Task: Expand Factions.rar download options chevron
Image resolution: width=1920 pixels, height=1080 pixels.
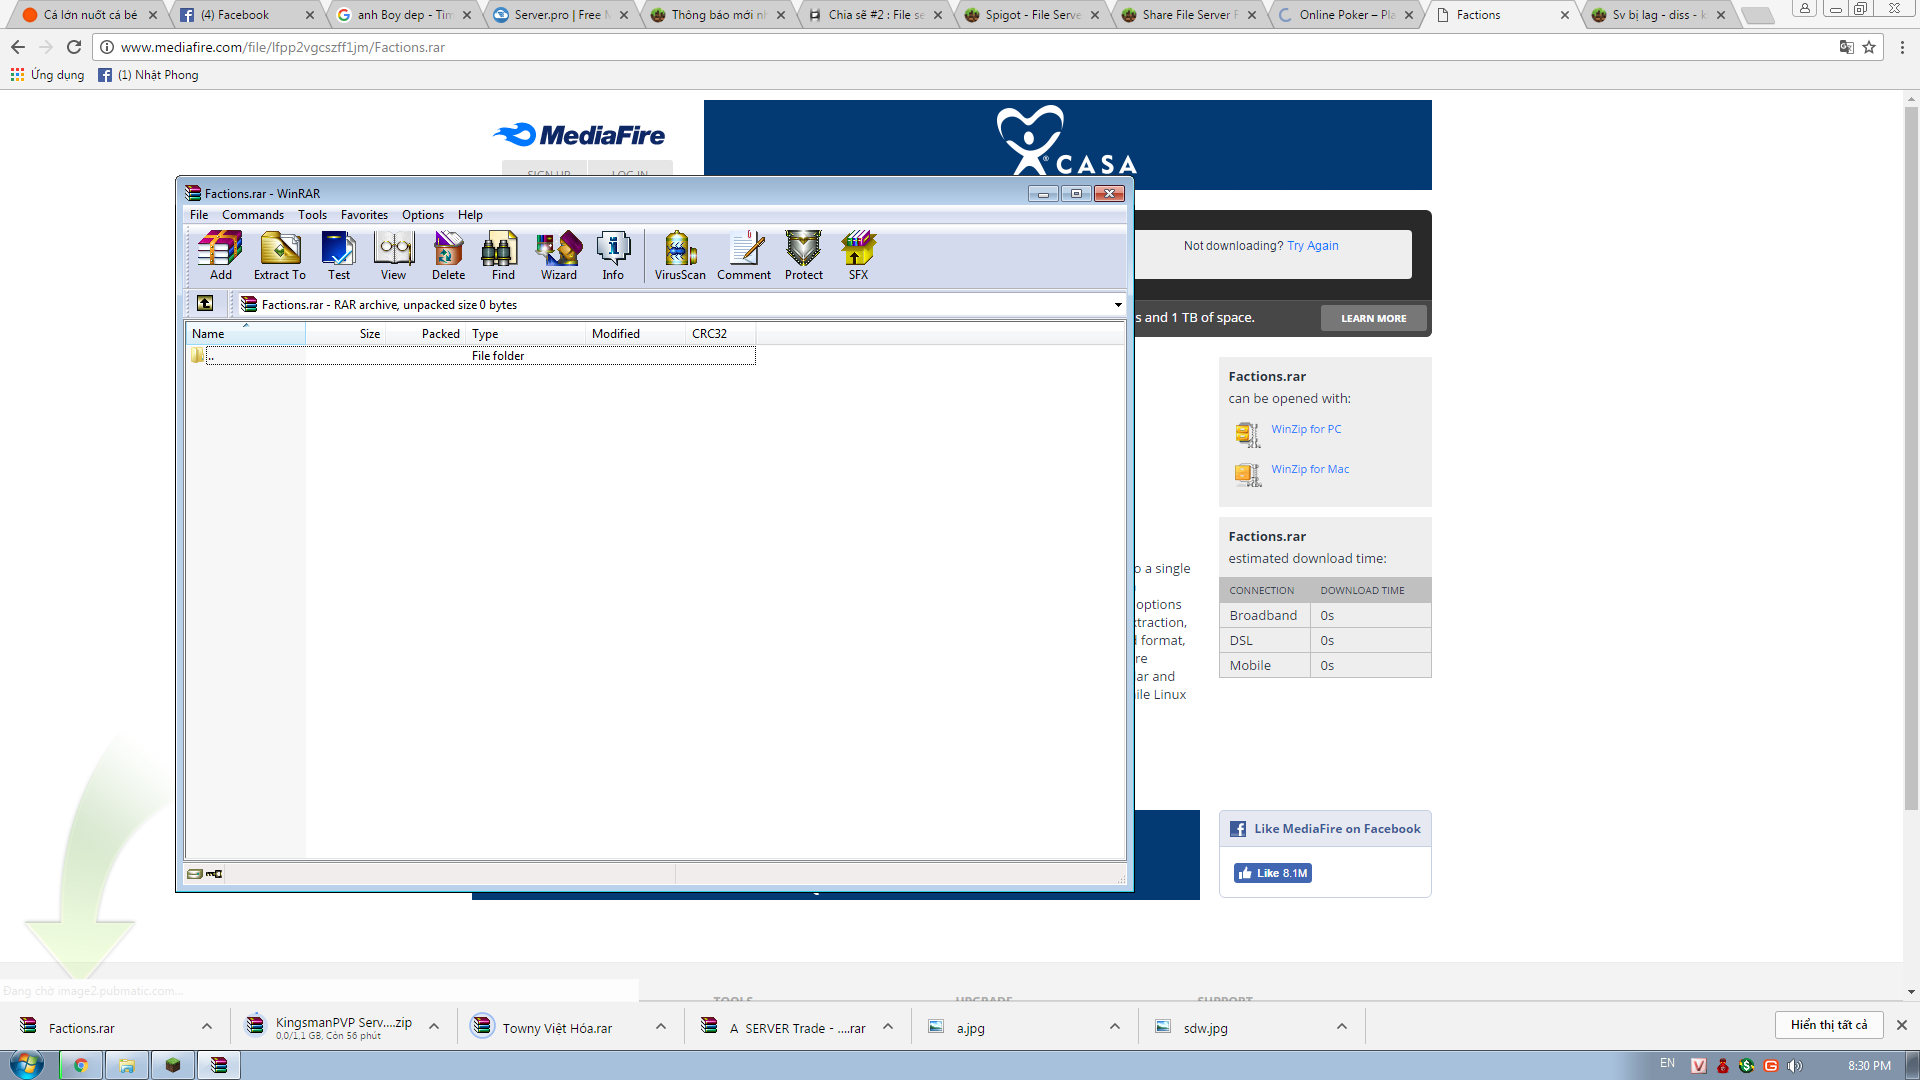Action: tap(206, 1027)
